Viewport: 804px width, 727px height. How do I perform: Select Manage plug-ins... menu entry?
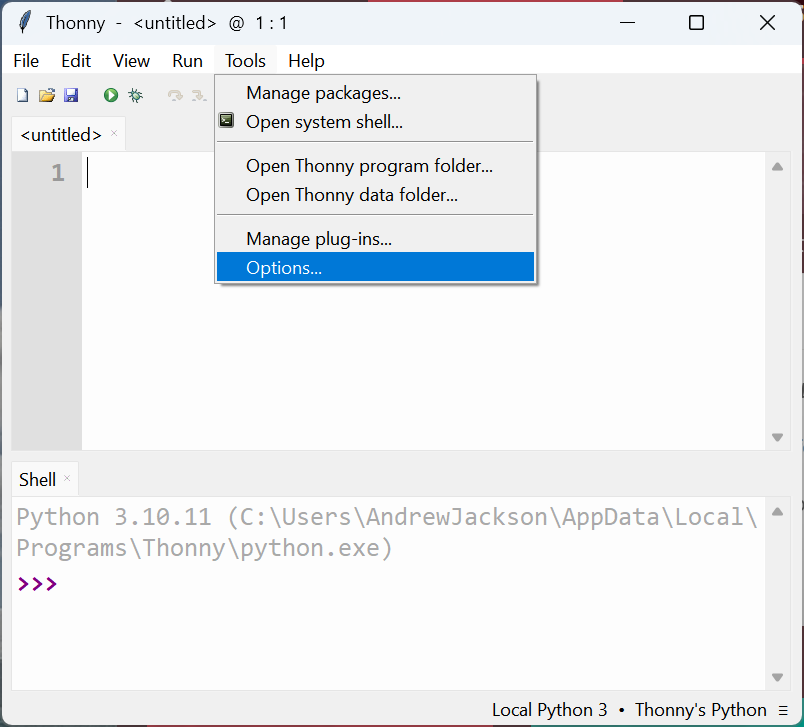[x=318, y=239]
